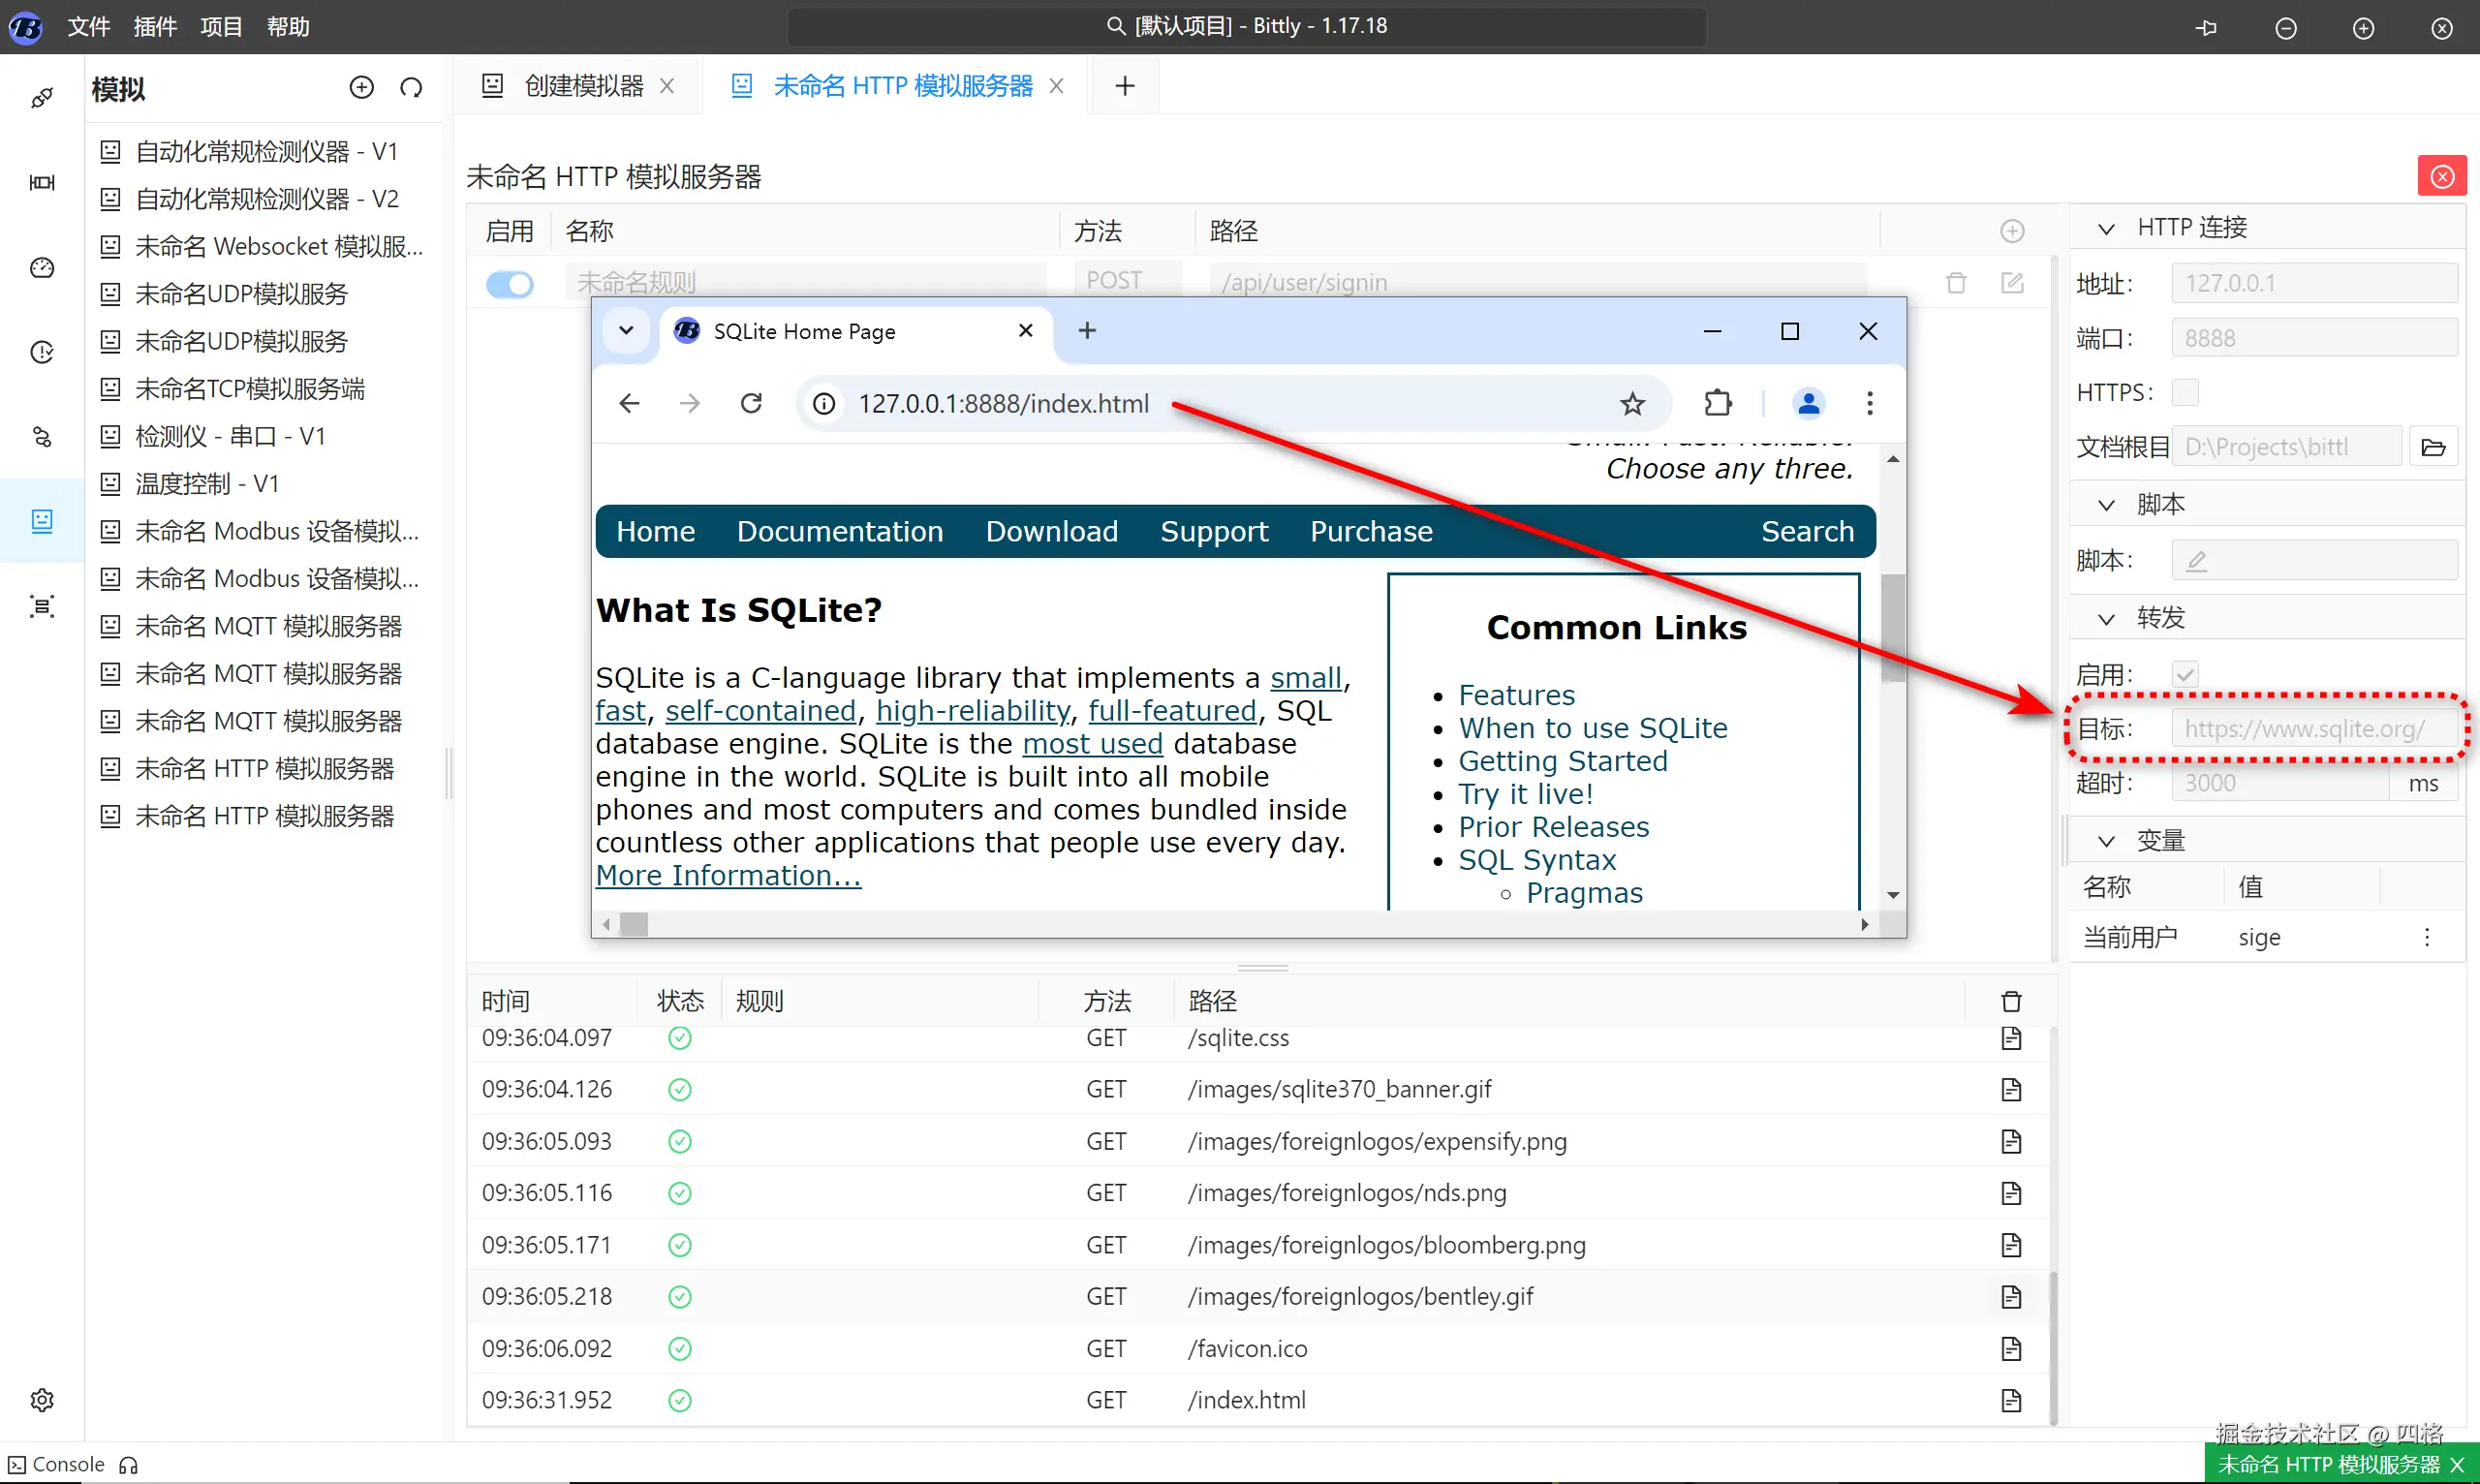
Task: Open settings gear in sidebar
Action: pos(41,1399)
